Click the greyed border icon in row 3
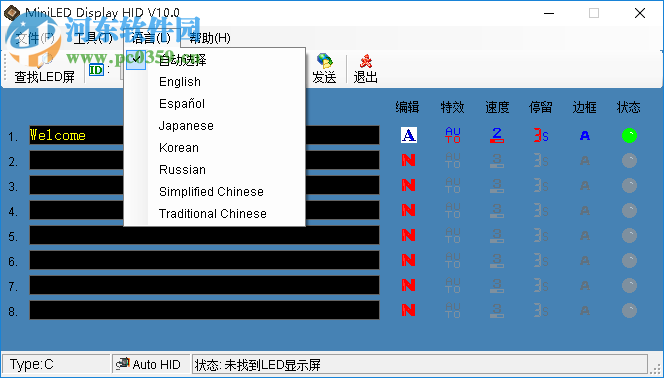Screen dimensions: 664x378 click(x=585, y=185)
